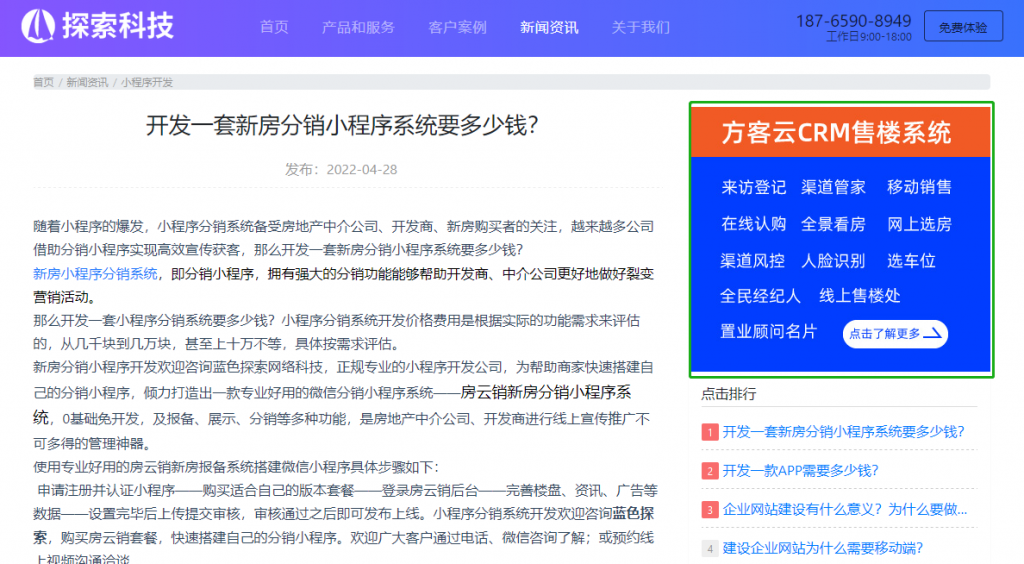Open the 产品和服务 navigation item
Viewport: 1024px width, 564px height.
(x=358, y=27)
